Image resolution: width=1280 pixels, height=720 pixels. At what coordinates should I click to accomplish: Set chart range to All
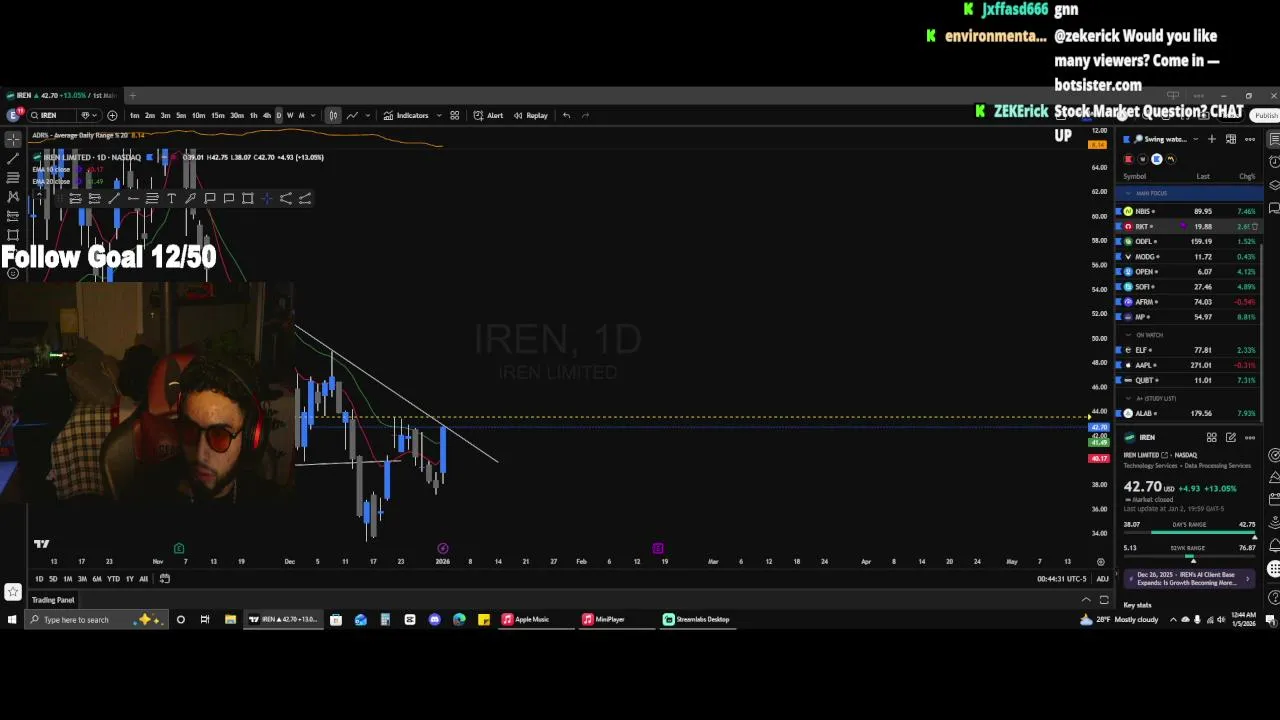coord(143,579)
